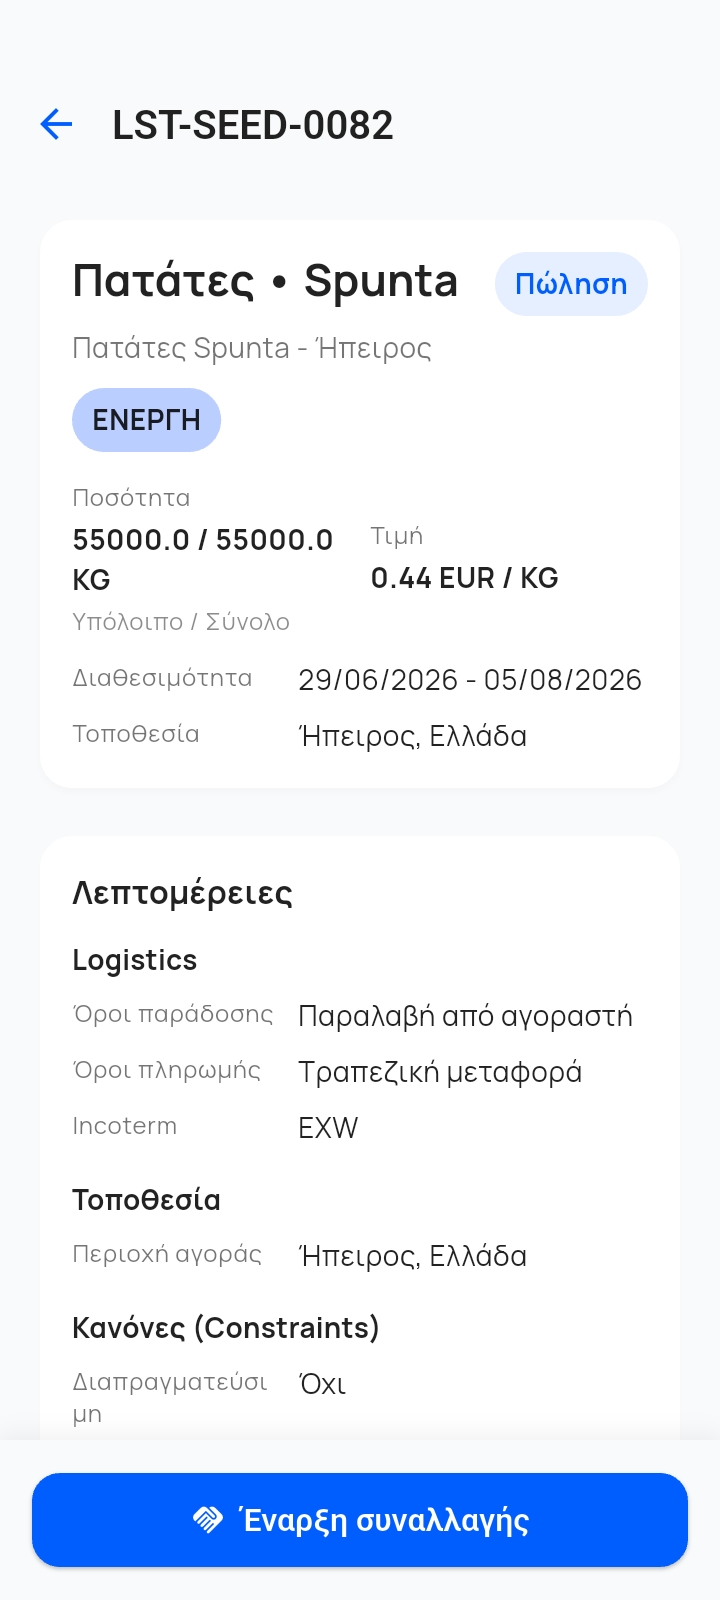Tap the Τραπεζική μεταφορά payment terms value
The width and height of the screenshot is (720, 1600).
(x=440, y=1072)
